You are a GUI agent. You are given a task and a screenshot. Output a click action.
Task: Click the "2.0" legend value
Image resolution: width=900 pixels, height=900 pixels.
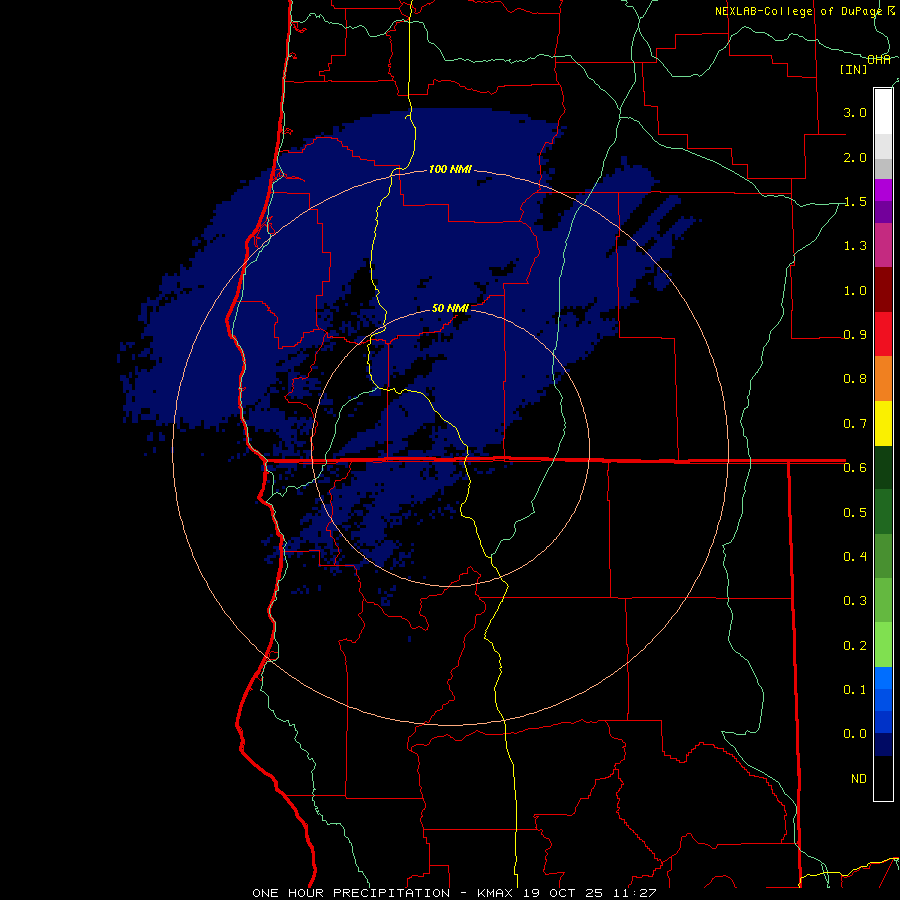(855, 157)
